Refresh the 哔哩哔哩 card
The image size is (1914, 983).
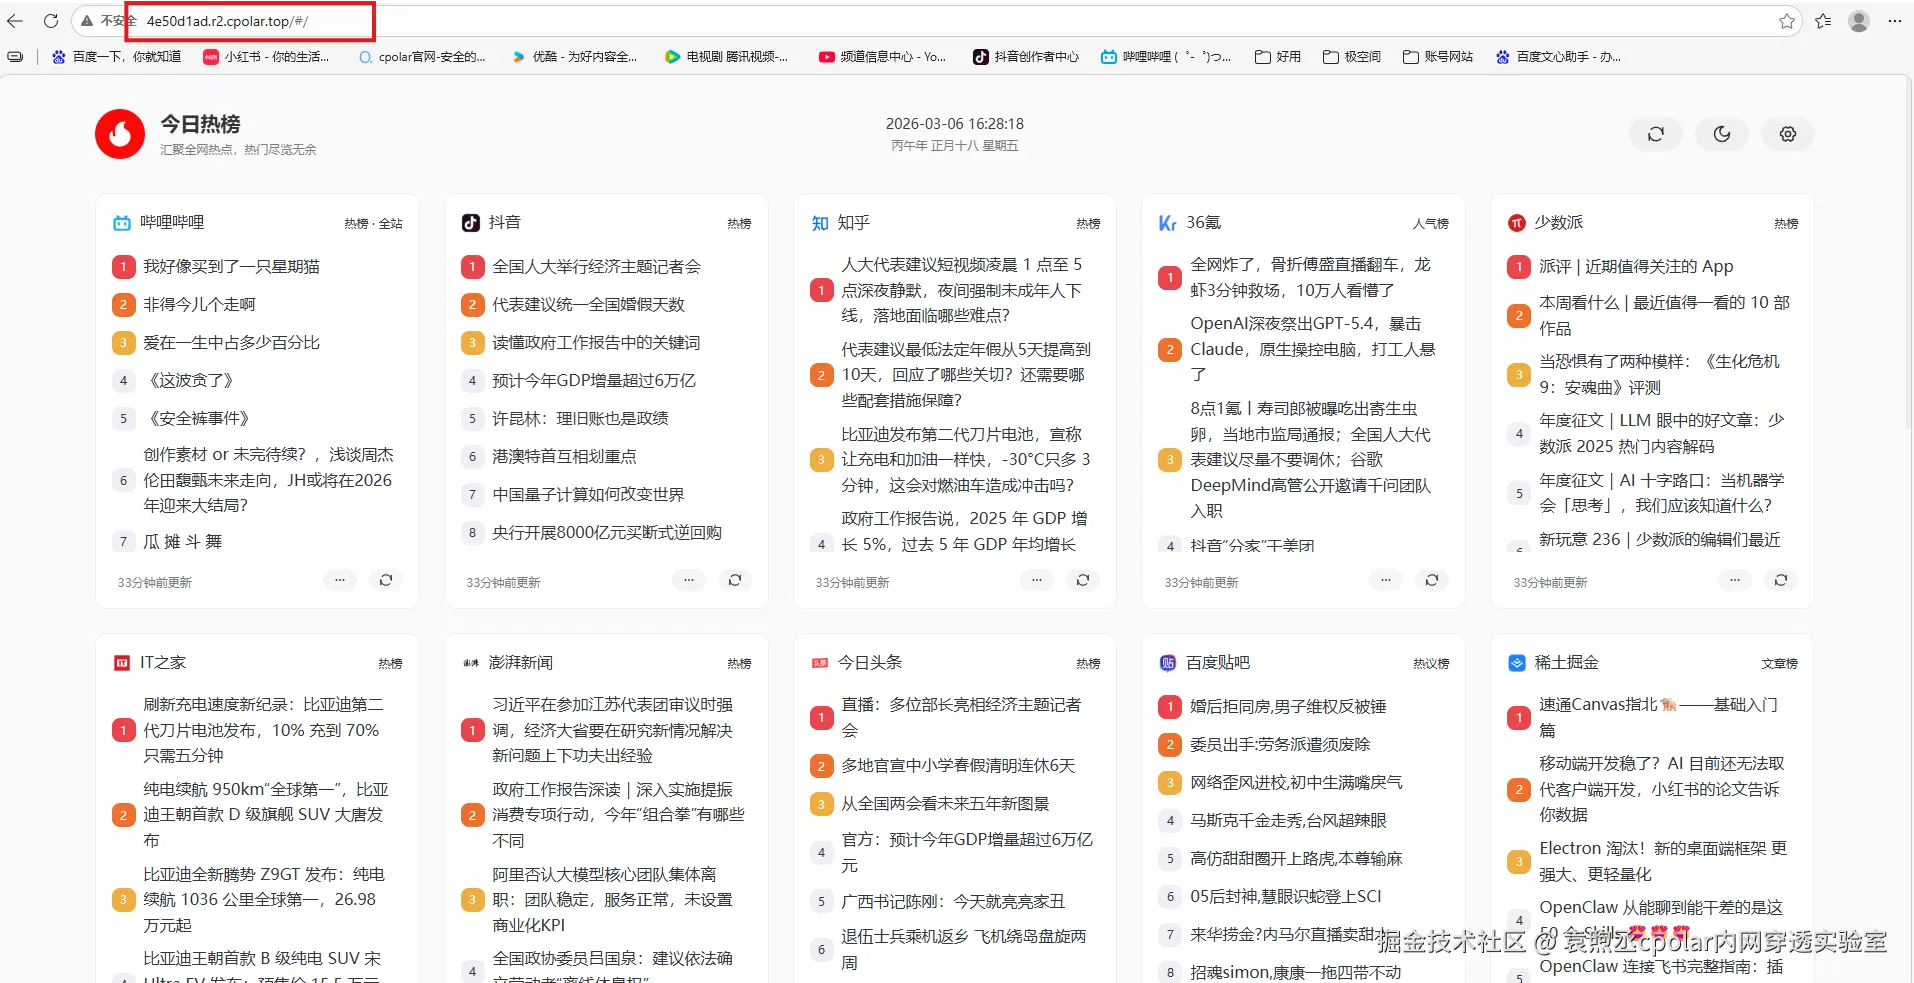386,580
